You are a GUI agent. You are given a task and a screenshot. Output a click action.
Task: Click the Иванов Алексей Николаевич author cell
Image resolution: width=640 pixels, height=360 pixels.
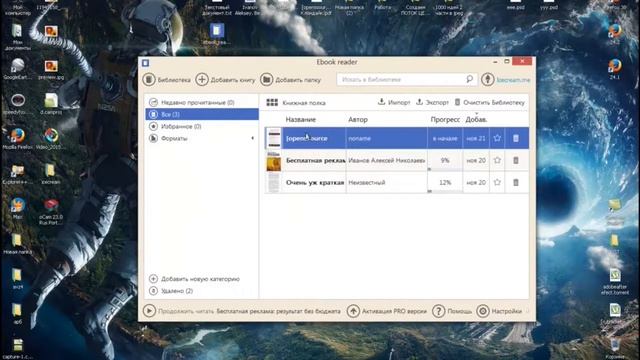click(387, 160)
